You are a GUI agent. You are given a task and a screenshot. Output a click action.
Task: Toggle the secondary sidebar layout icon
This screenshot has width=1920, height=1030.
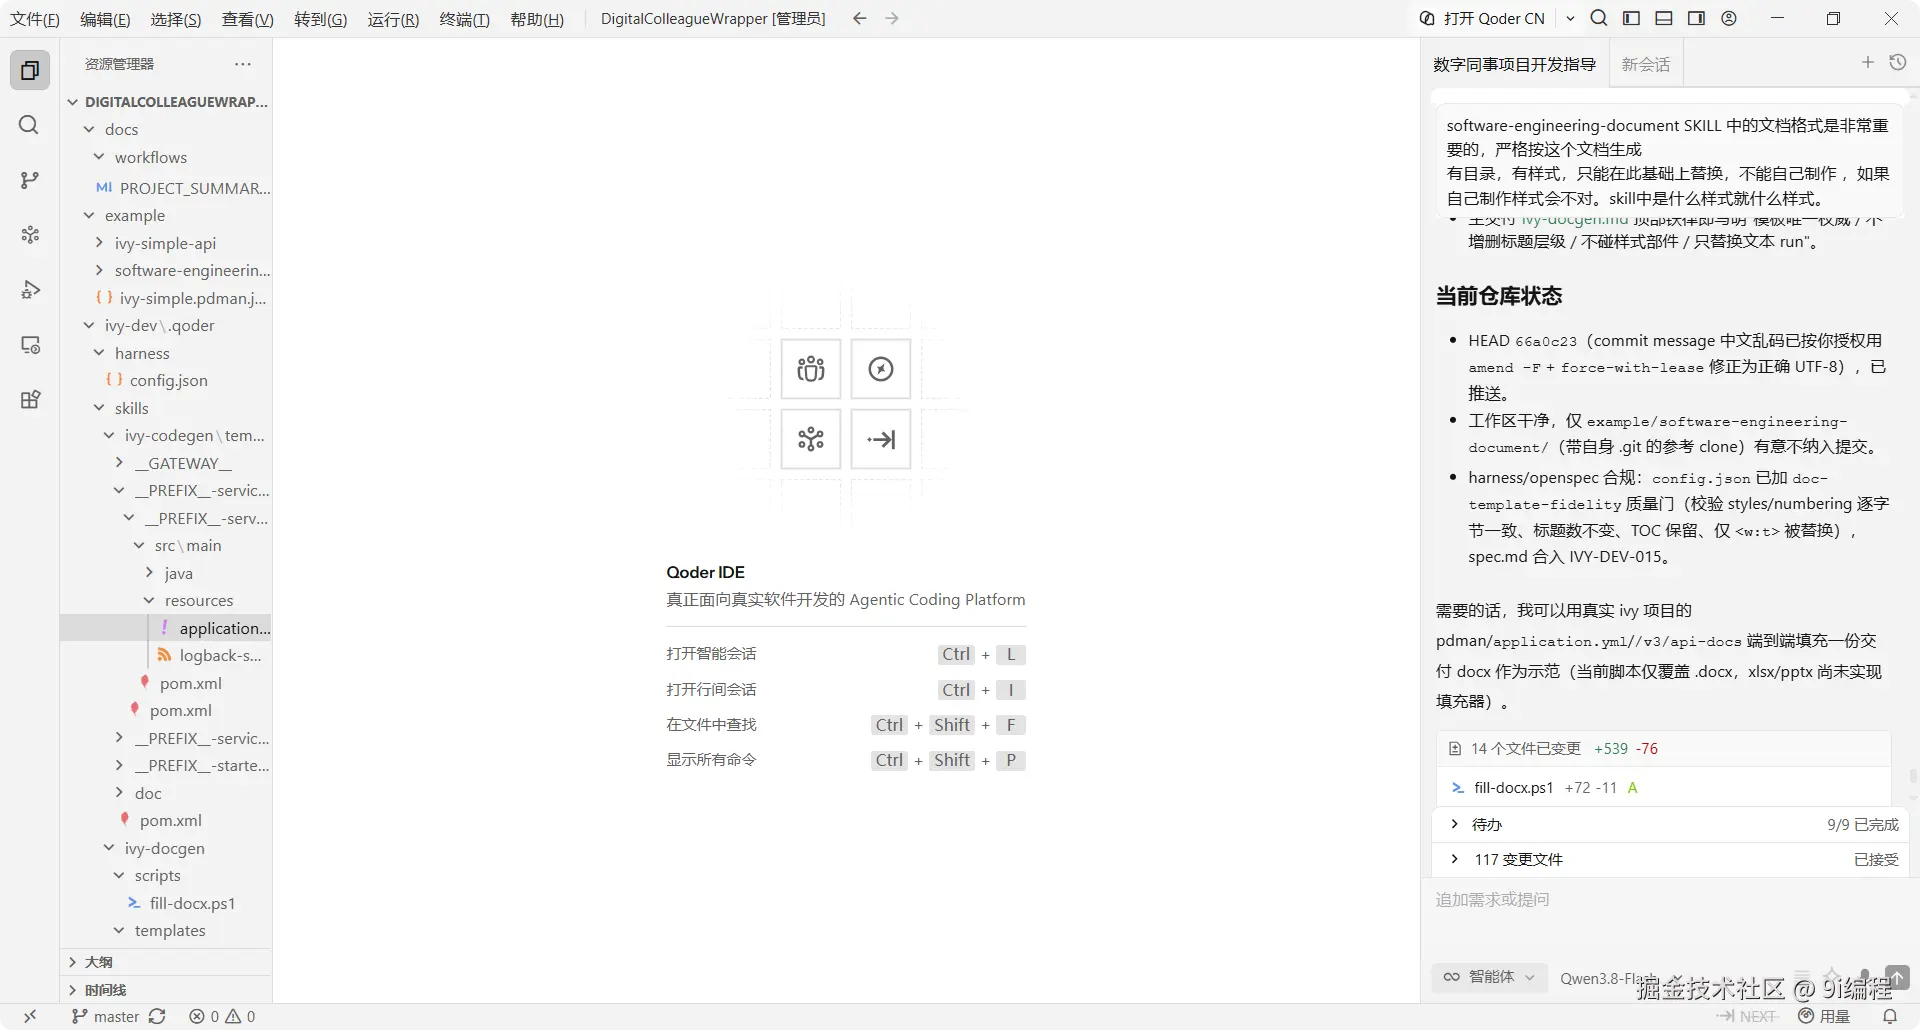(x=1696, y=18)
